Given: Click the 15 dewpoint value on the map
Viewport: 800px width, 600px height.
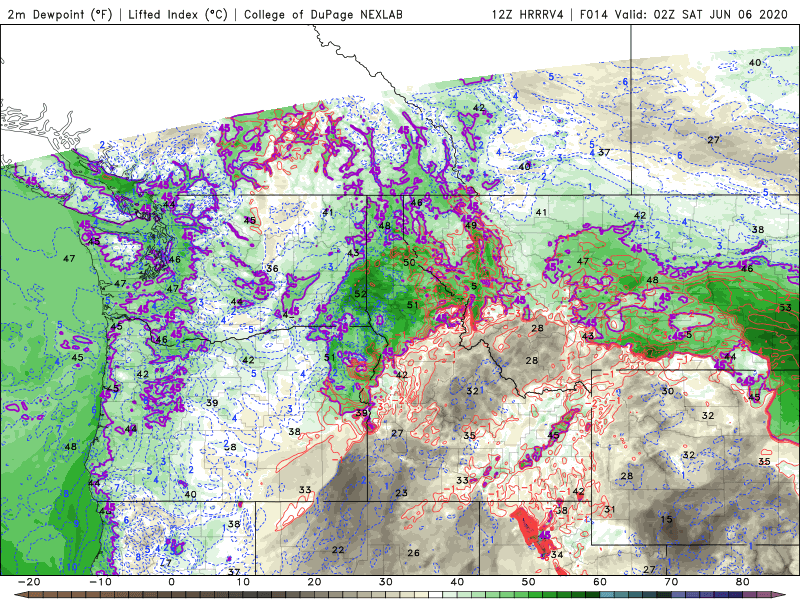Looking at the screenshot, I should 666,519.
